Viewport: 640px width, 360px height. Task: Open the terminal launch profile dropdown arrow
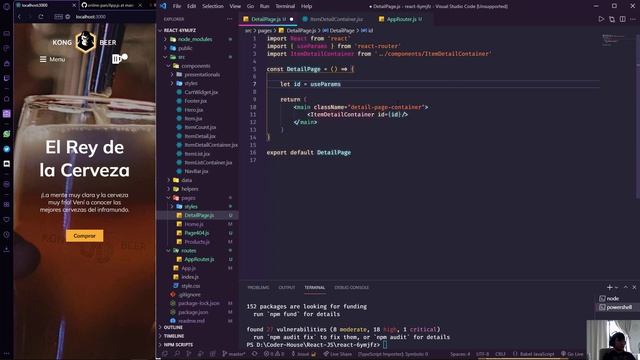pyautogui.click(x=616, y=287)
